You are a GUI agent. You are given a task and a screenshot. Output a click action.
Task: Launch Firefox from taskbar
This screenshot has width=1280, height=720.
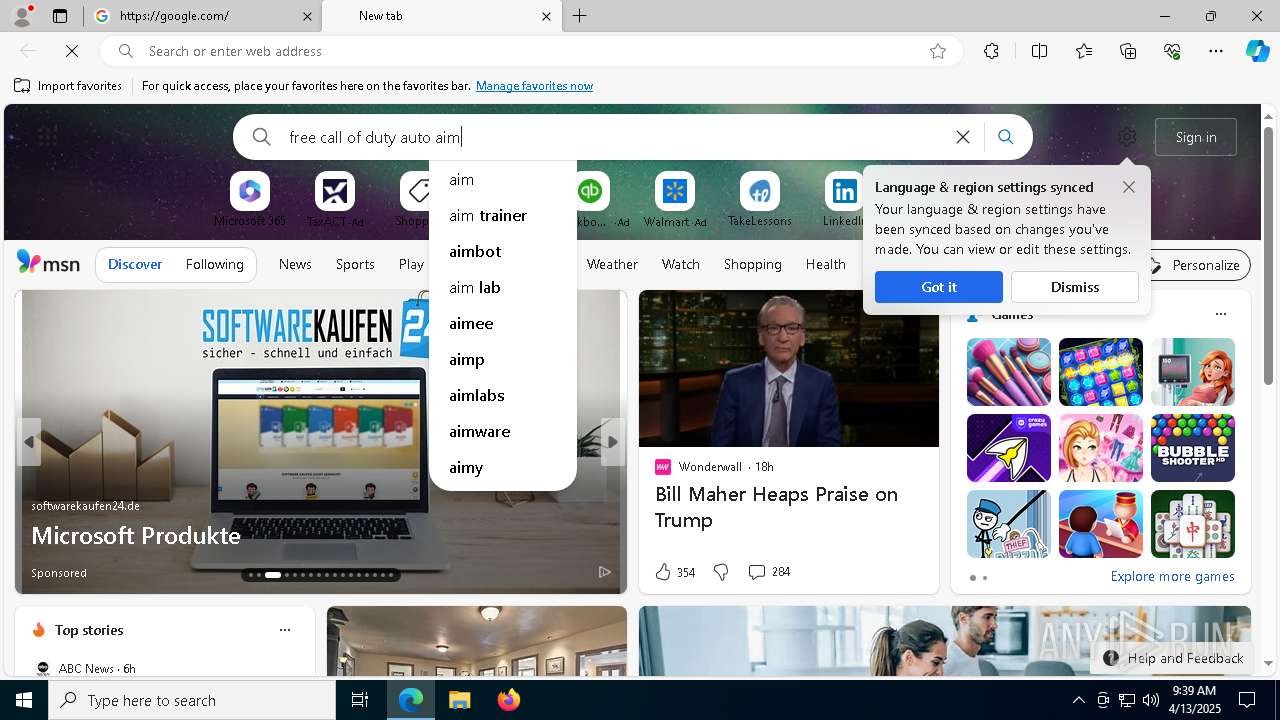509,700
